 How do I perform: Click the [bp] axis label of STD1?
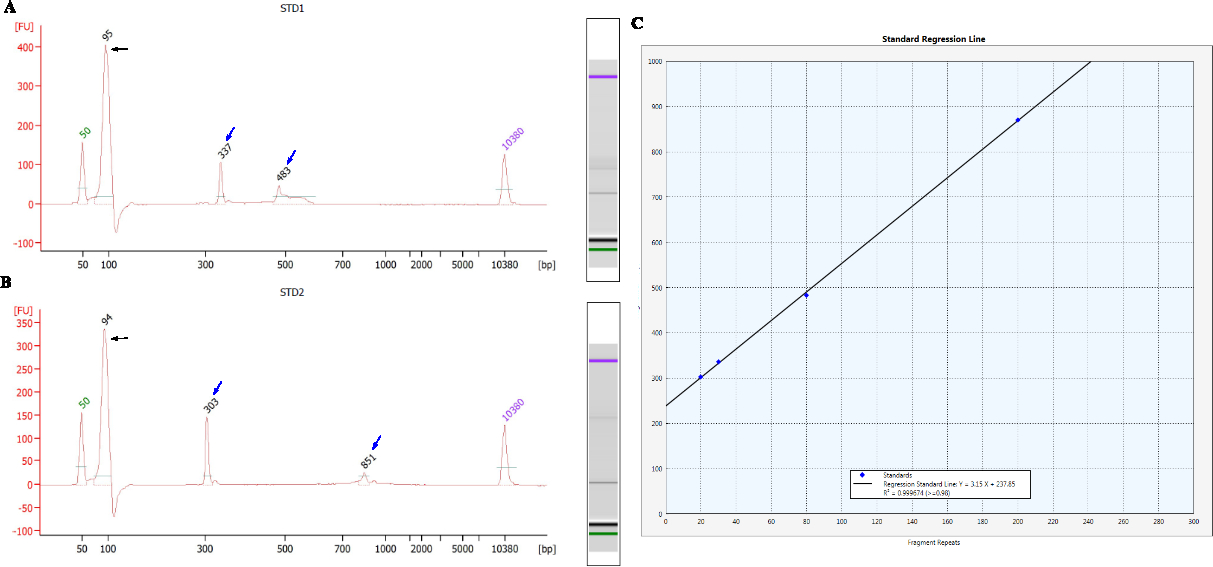tap(546, 267)
